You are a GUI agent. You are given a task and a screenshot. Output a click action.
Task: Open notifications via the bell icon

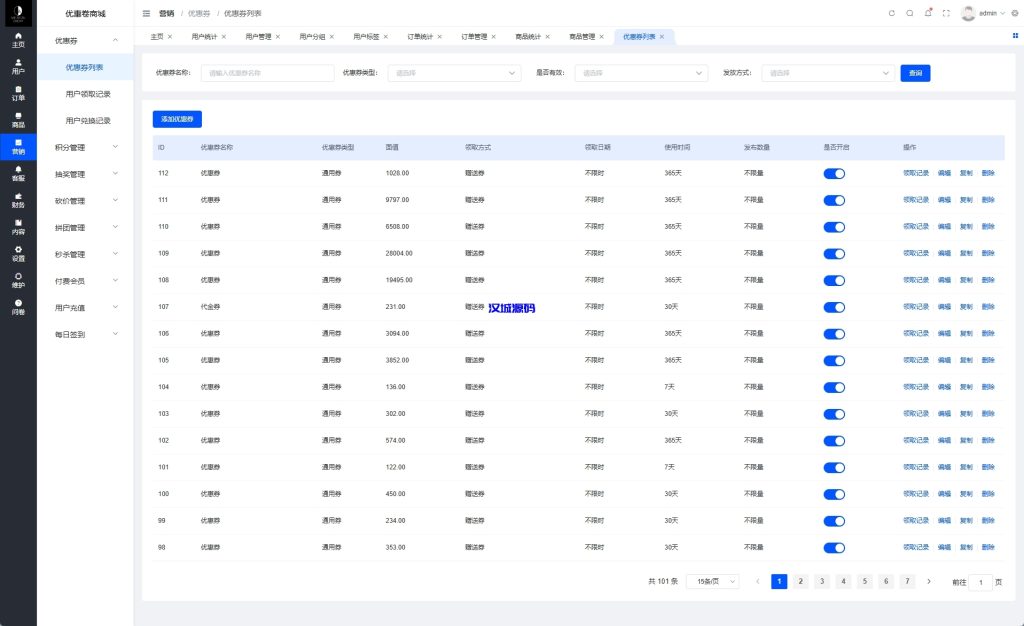pyautogui.click(x=928, y=13)
